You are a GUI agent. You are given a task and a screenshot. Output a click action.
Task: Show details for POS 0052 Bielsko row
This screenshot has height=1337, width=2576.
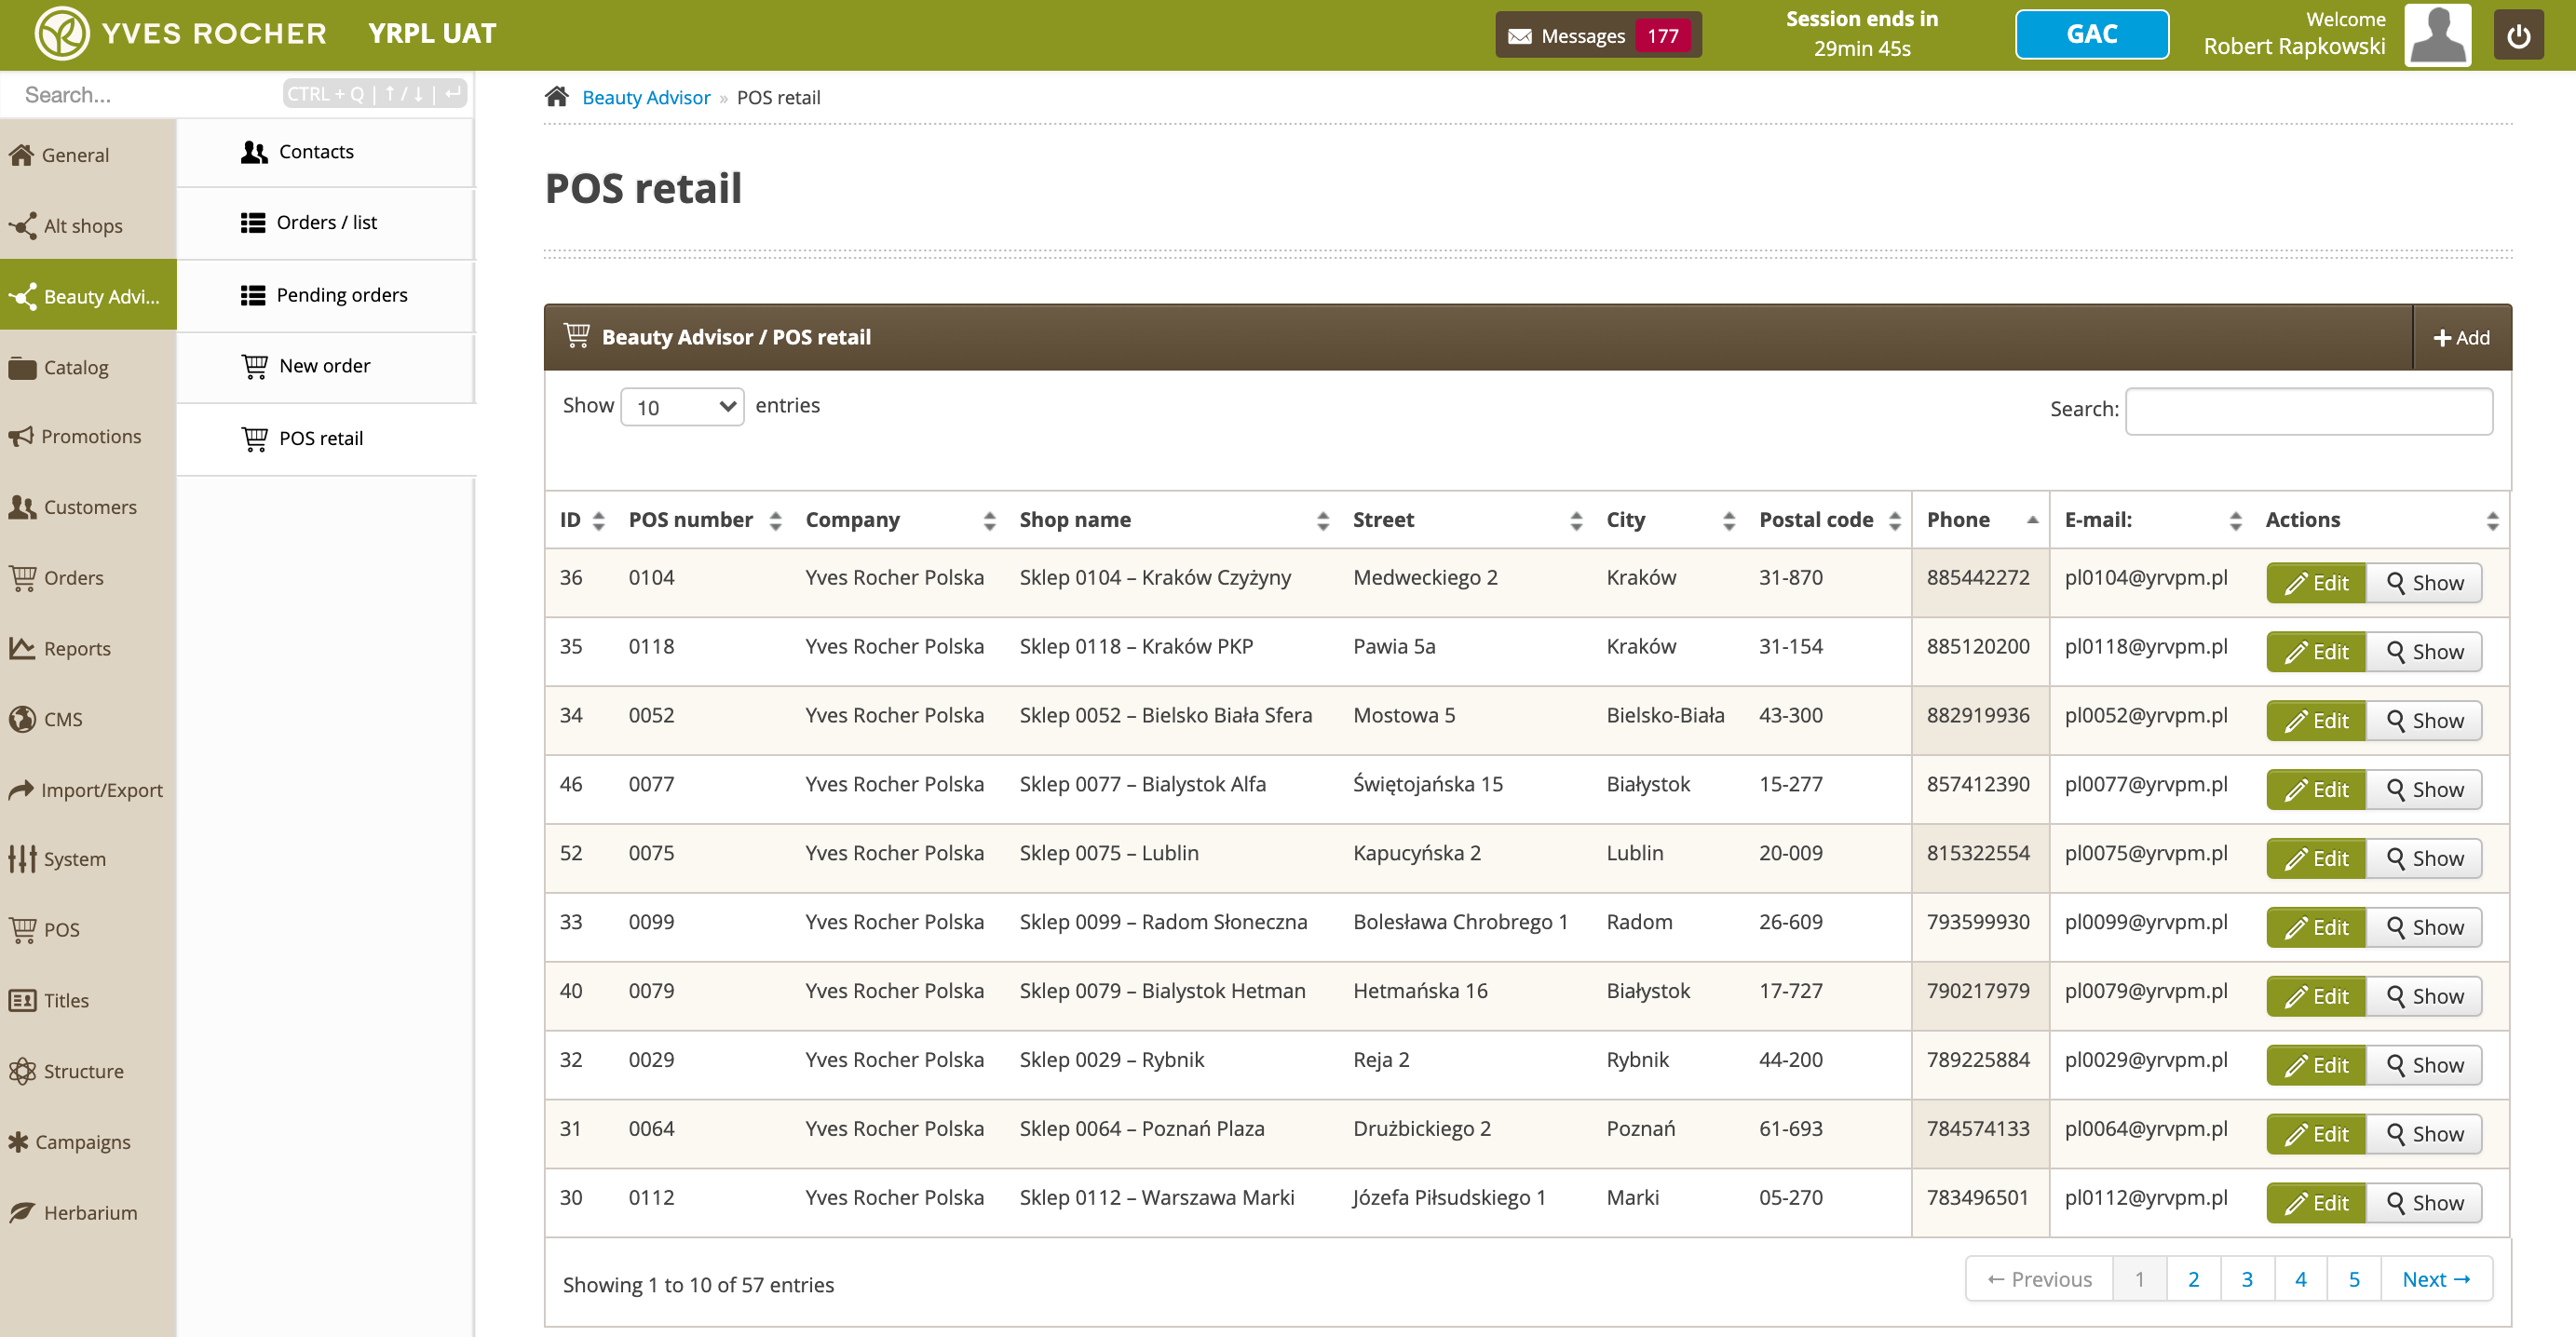pos(2424,721)
